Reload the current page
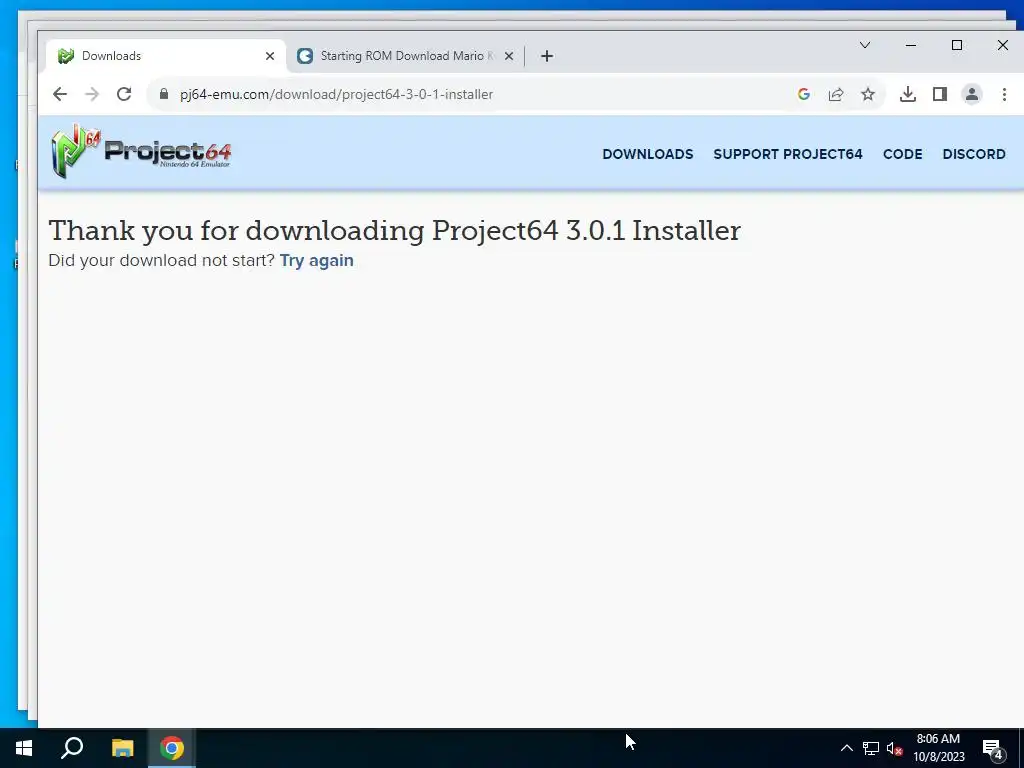Viewport: 1024px width, 768px height. (124, 94)
